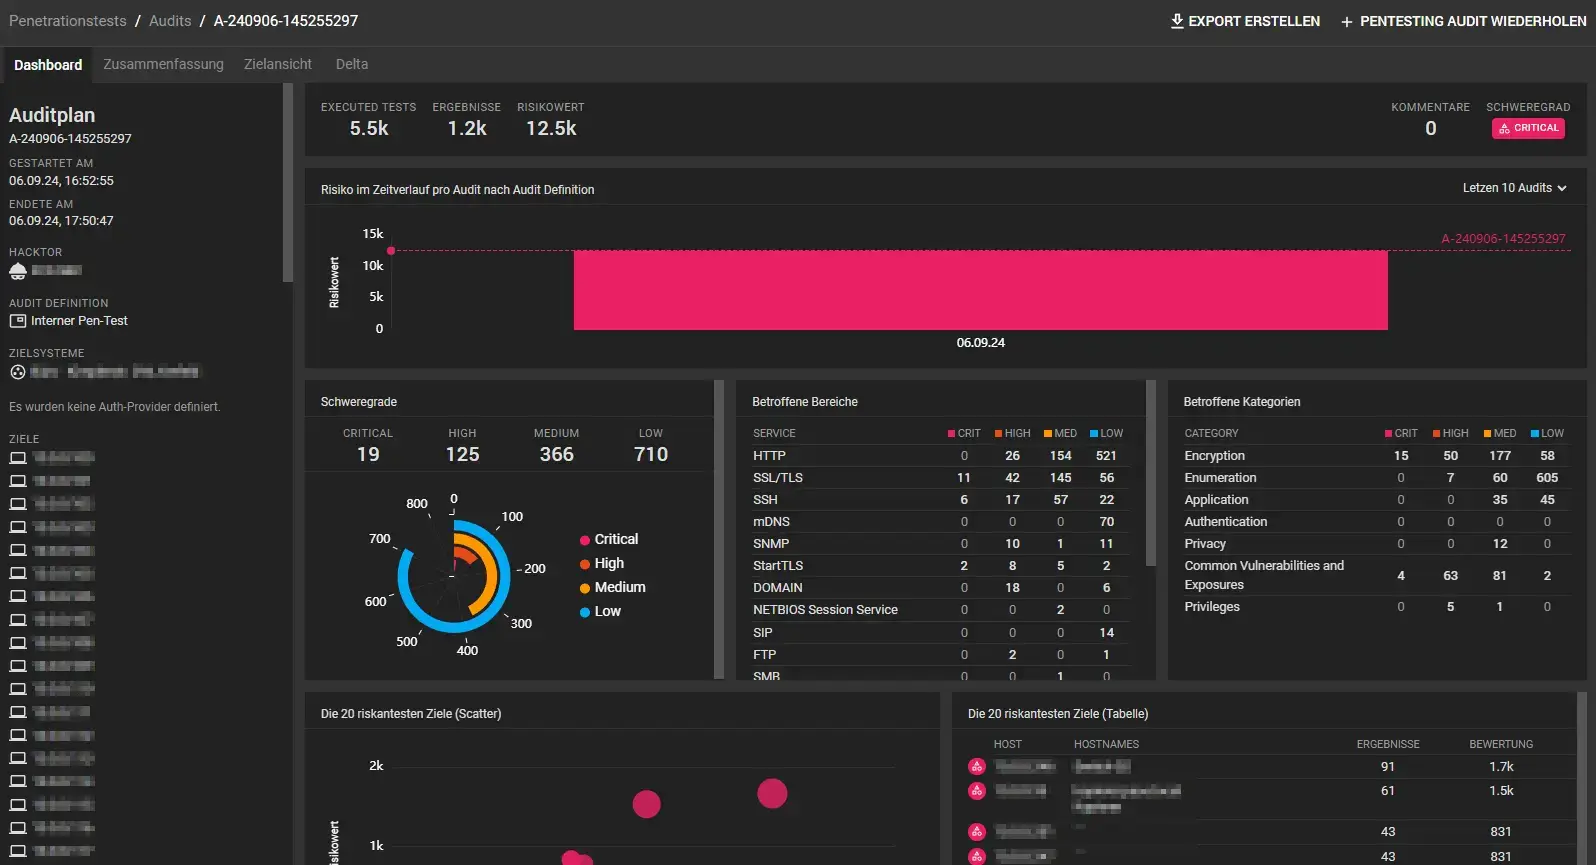
Task: Click the Interner Pen-Test definition icon
Action: [18, 321]
